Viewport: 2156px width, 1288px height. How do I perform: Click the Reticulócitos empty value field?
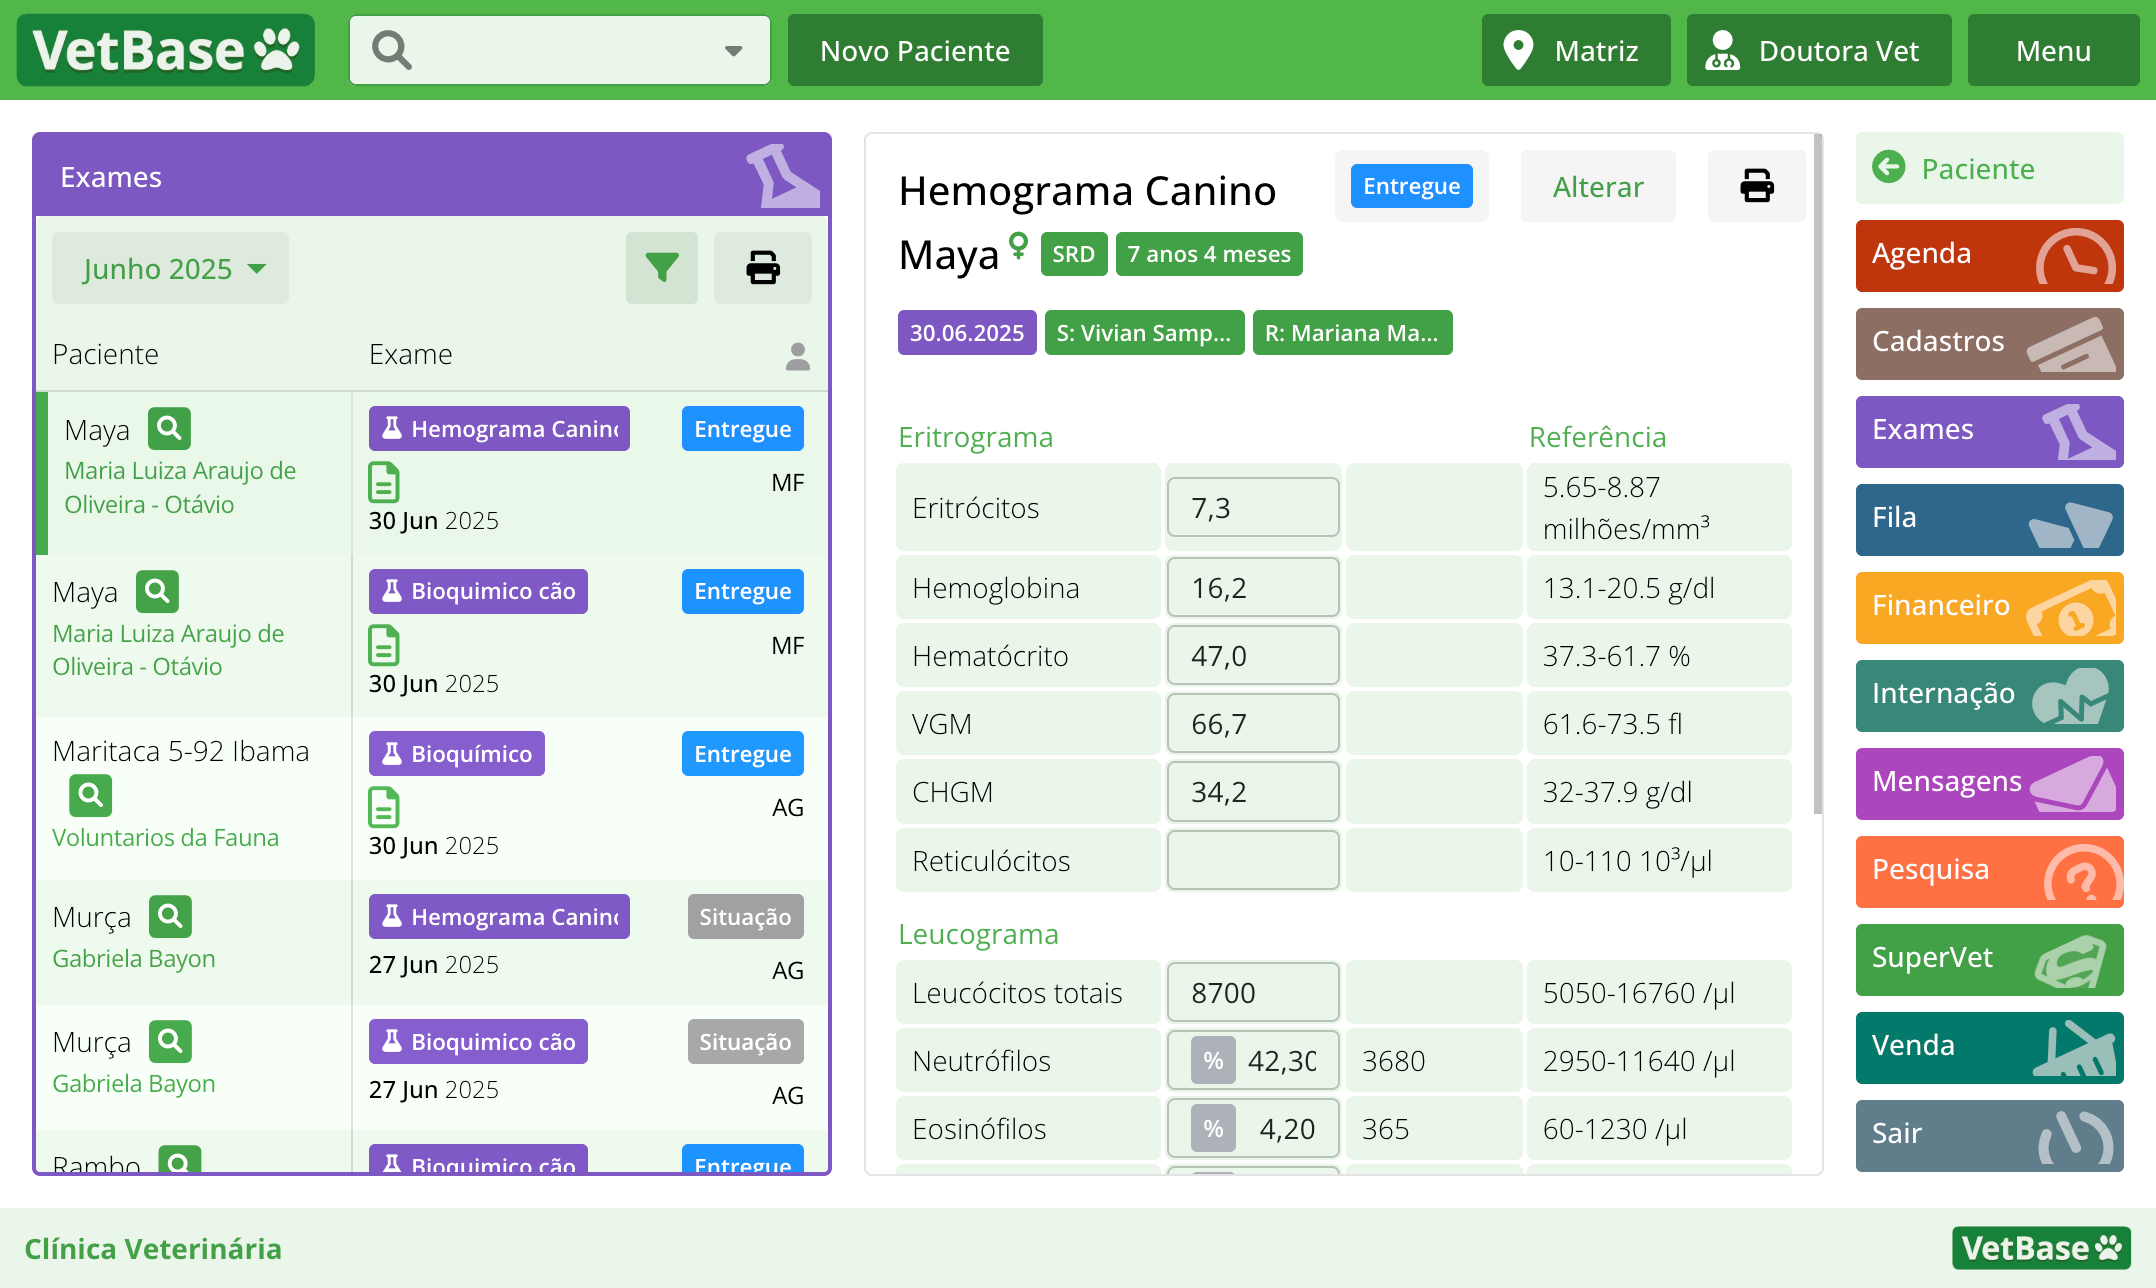click(1252, 861)
